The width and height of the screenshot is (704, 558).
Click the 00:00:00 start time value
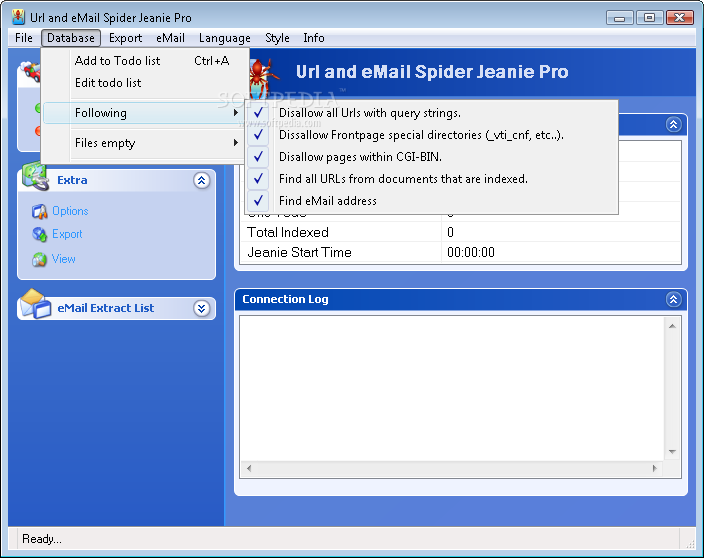tap(471, 252)
